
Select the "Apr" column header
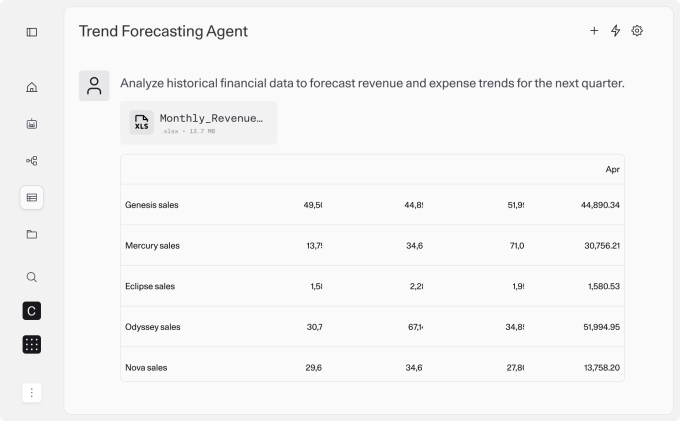612,169
